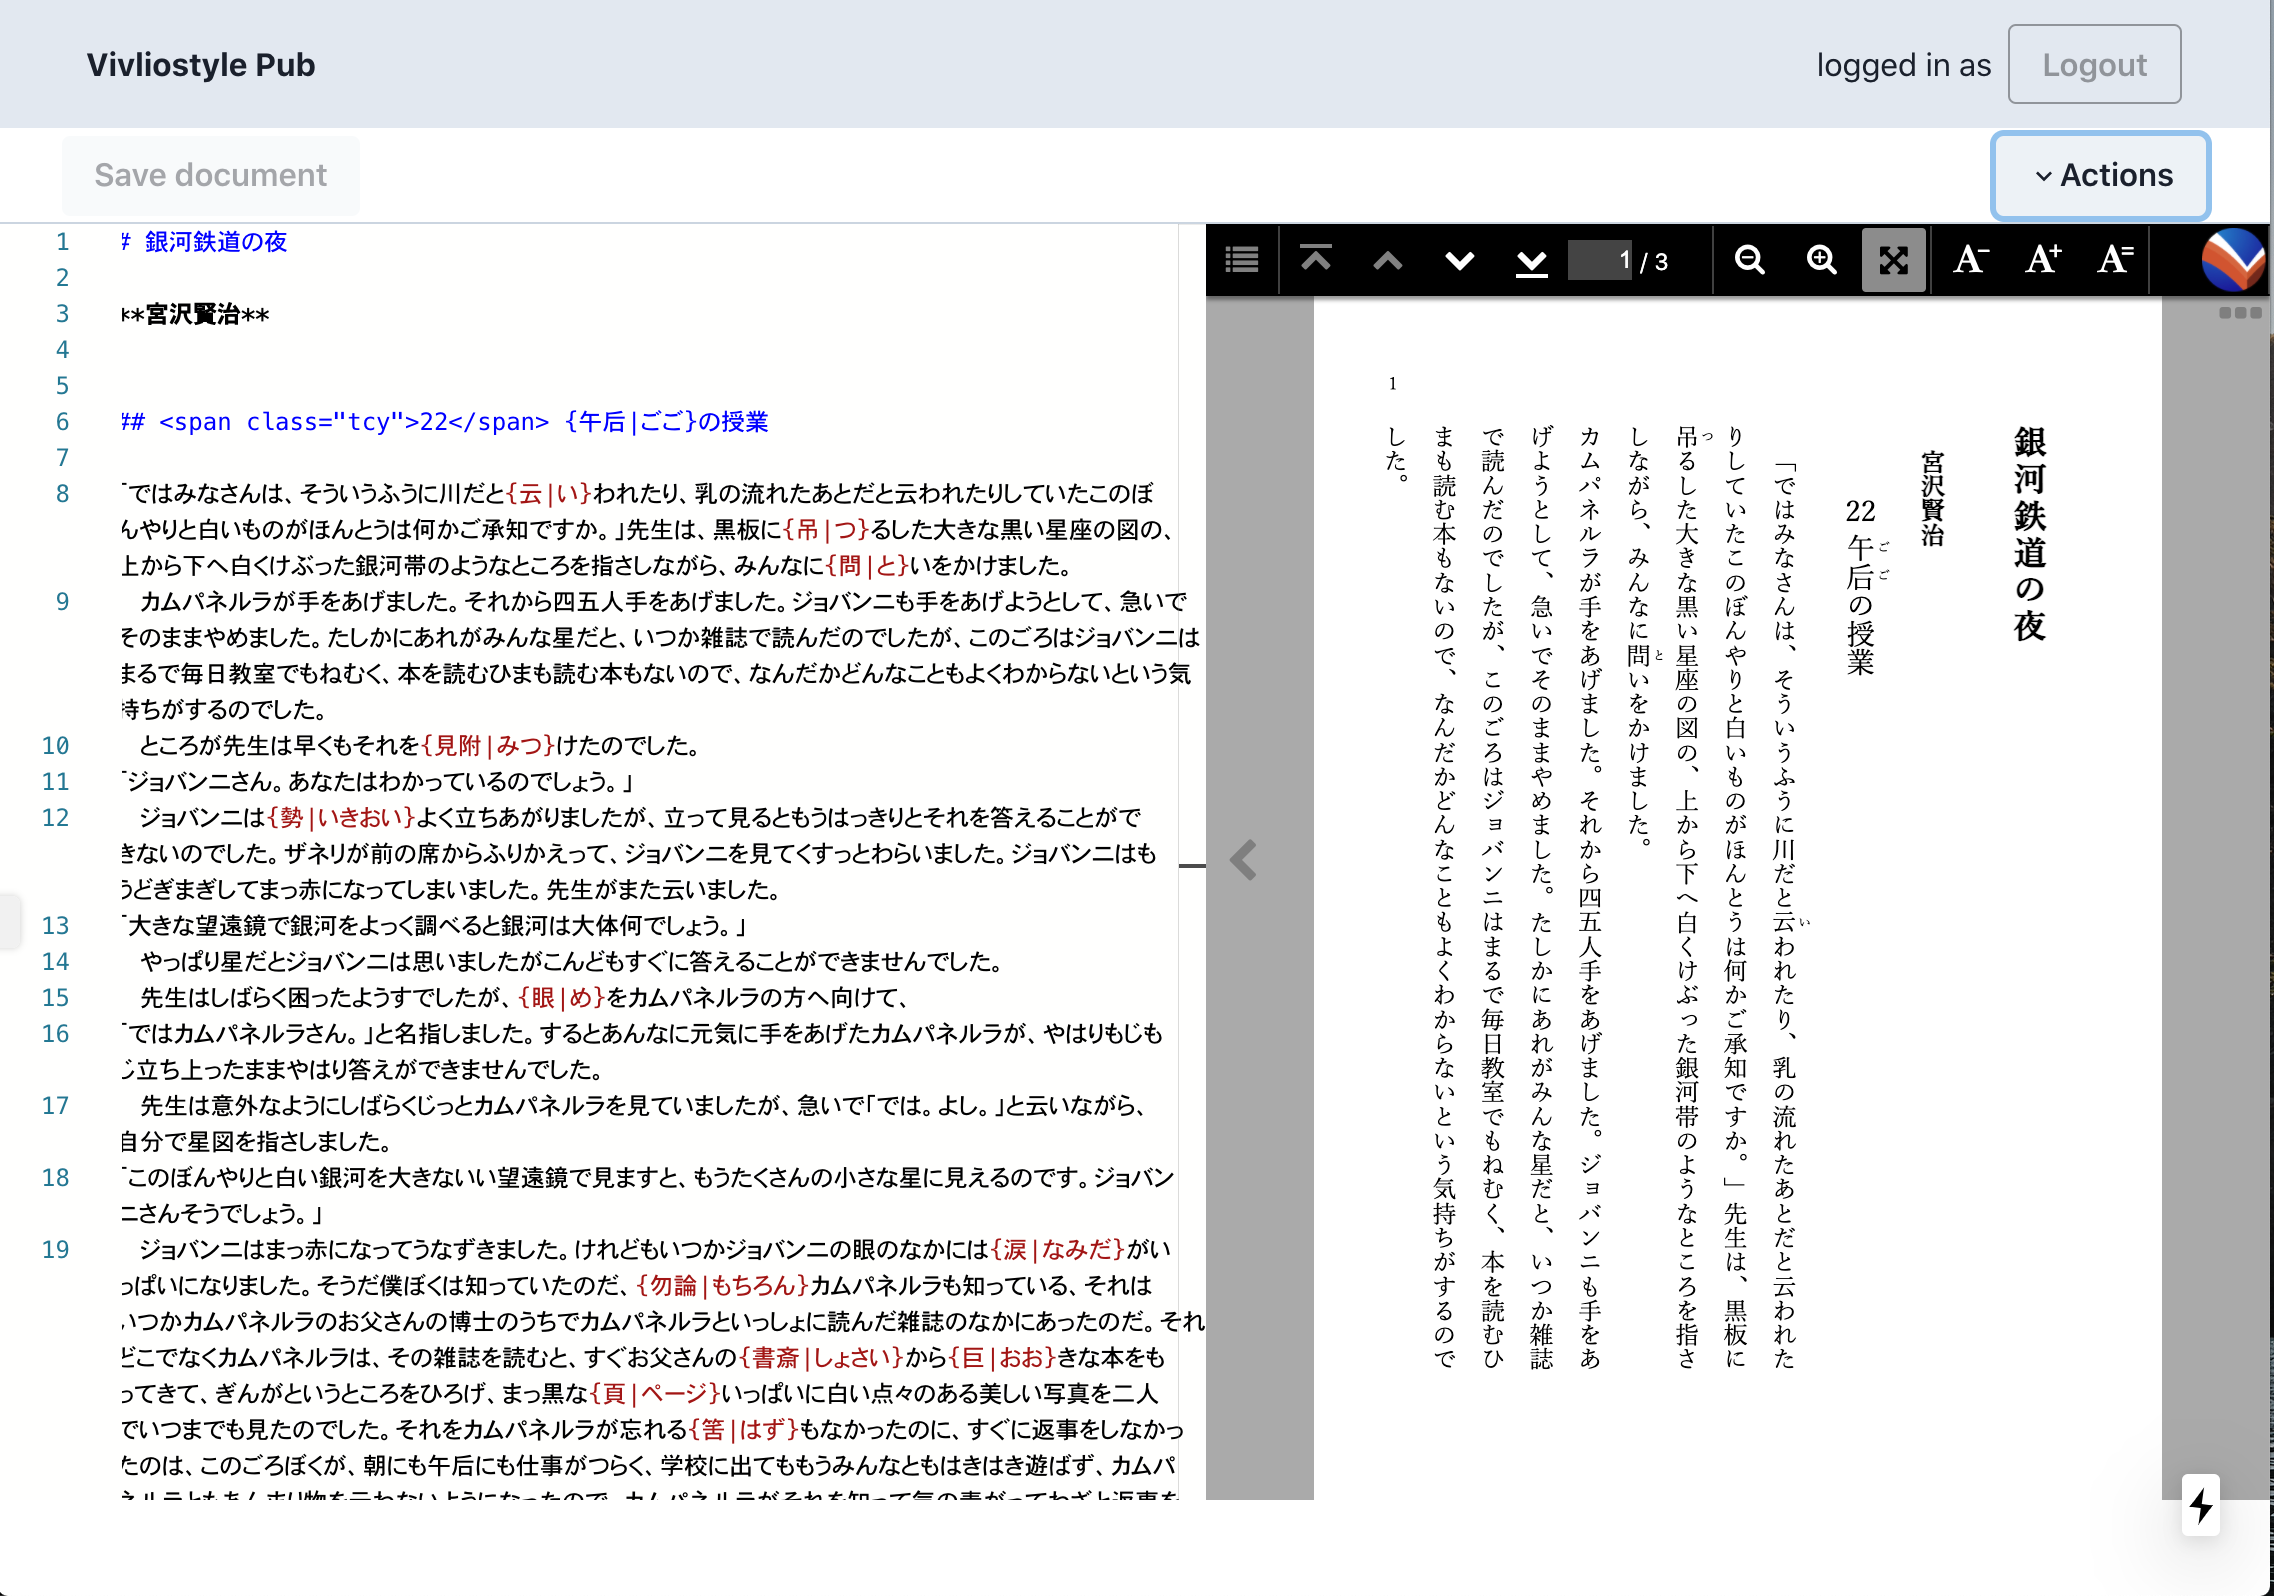Click the Vivliostyle Pub title
The width and height of the screenshot is (2274, 1596).
pyautogui.click(x=201, y=65)
